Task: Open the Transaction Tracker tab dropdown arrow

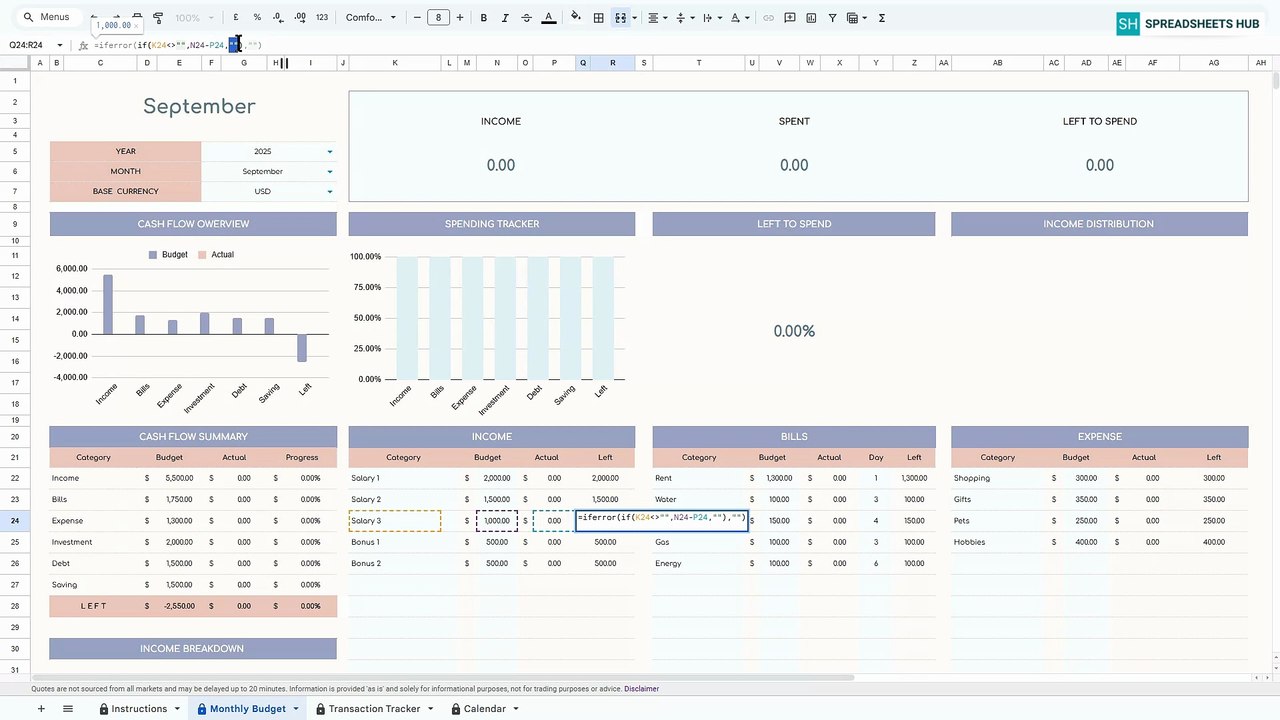Action: 430,709
